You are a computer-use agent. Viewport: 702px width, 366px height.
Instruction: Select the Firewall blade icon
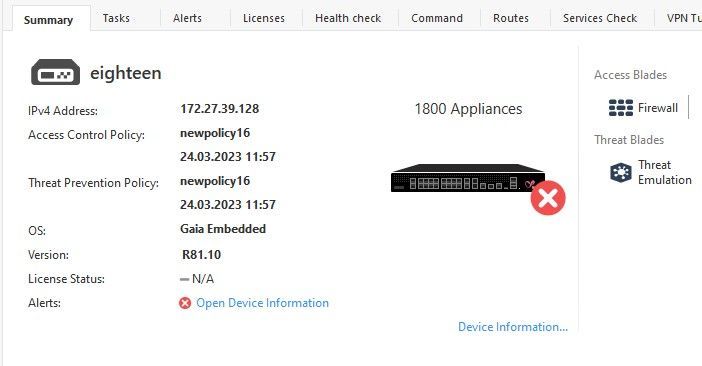(621, 108)
